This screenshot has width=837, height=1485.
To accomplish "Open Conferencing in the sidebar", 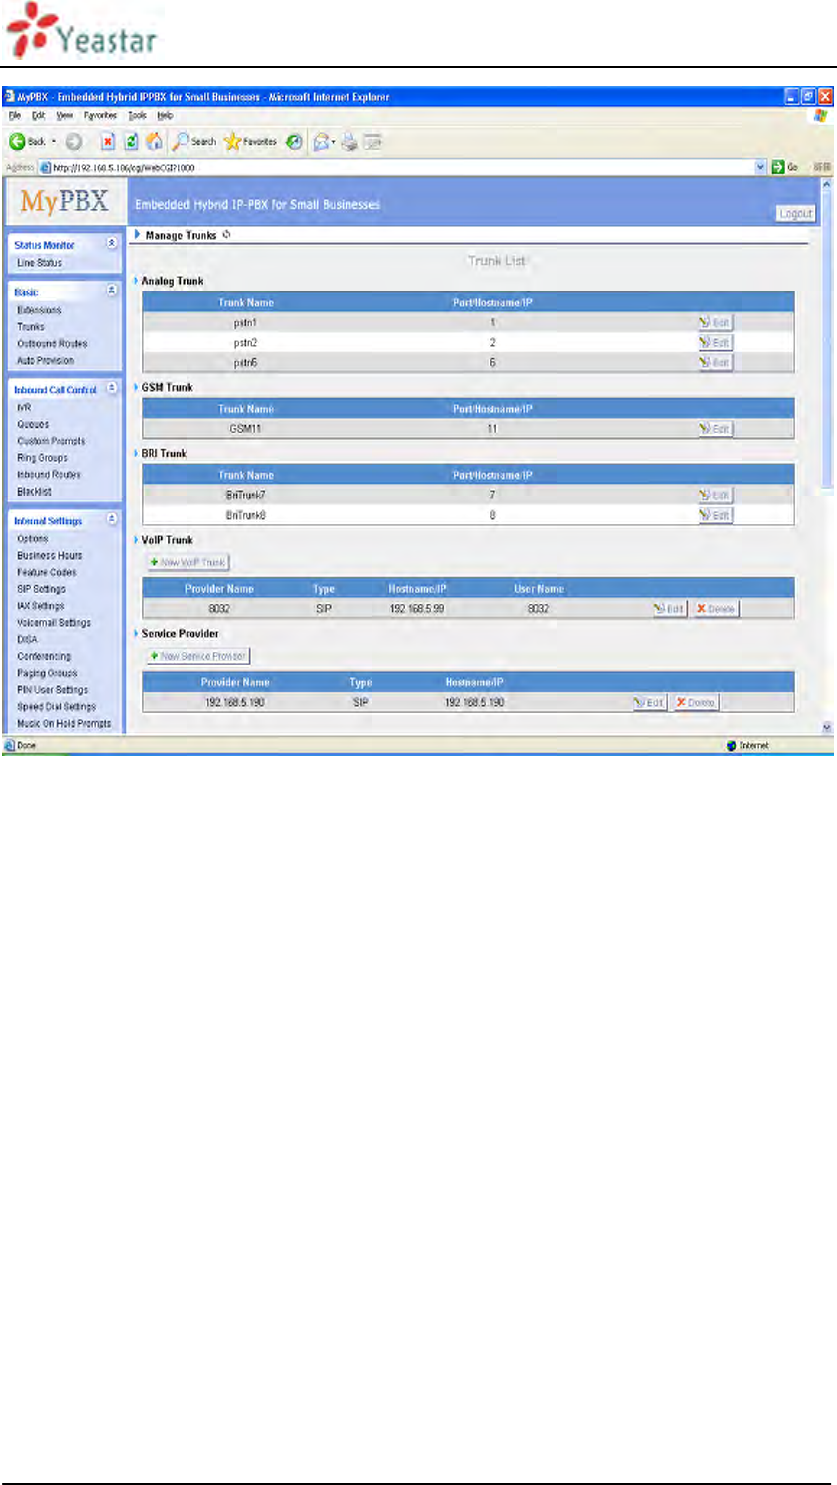I will pos(44,657).
